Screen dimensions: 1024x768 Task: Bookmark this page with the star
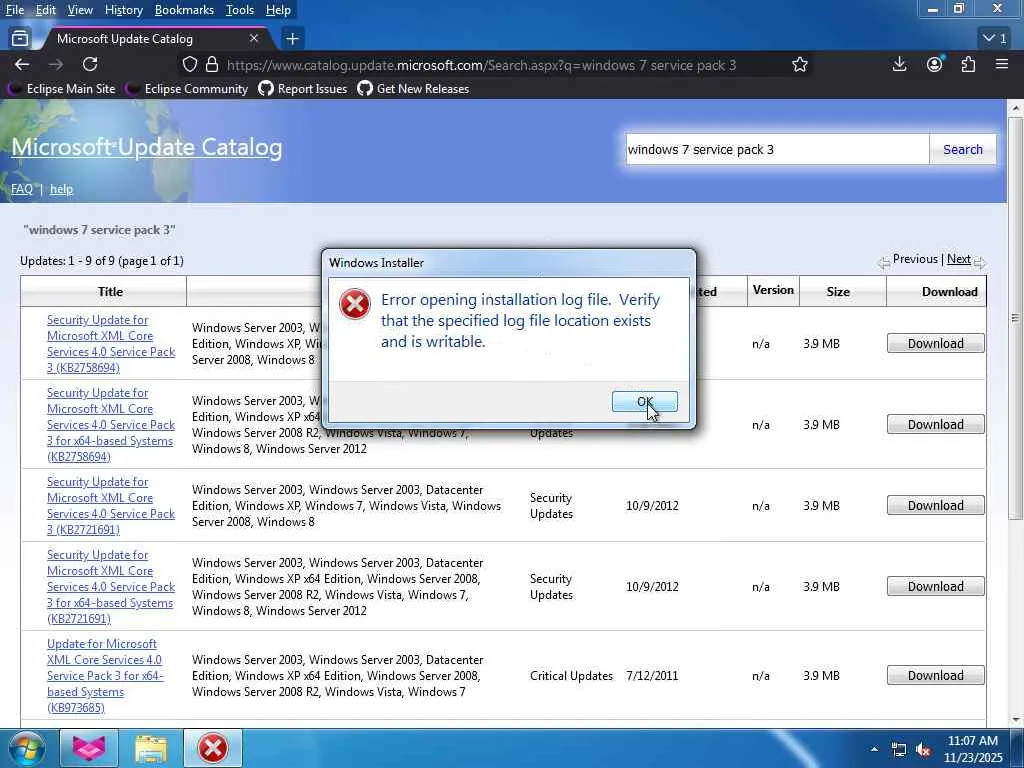[x=799, y=65]
